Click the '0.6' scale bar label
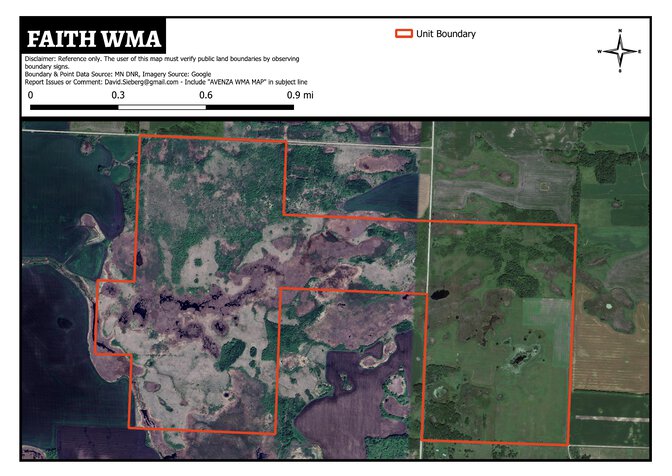Screen dimensions: 672x476 [x=206, y=95]
